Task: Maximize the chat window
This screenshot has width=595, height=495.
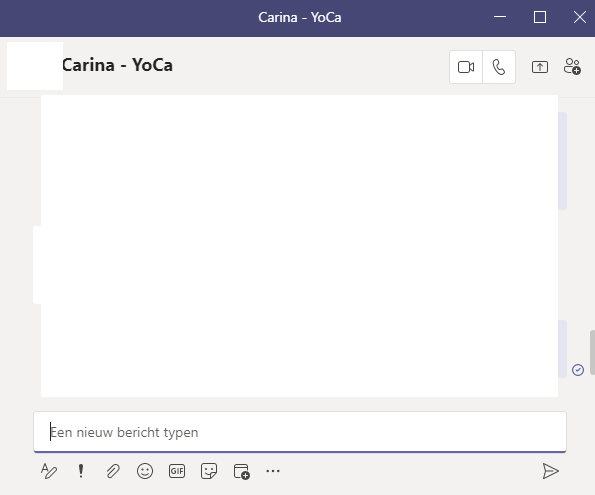Action: click(x=540, y=17)
